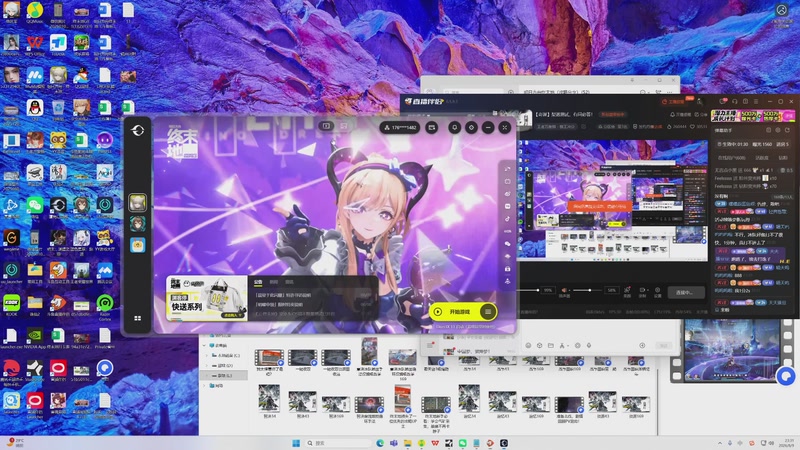The width and height of the screenshot is (800, 450).
Task: Open the Douyin note icon in launcher social strip
Action: pos(508,219)
